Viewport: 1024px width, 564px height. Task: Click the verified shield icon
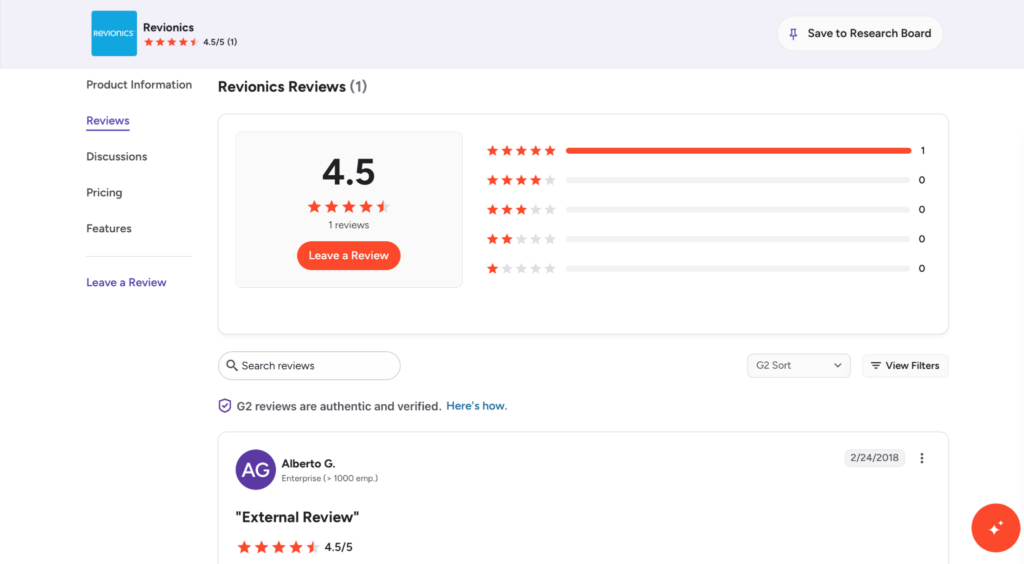pyautogui.click(x=225, y=406)
